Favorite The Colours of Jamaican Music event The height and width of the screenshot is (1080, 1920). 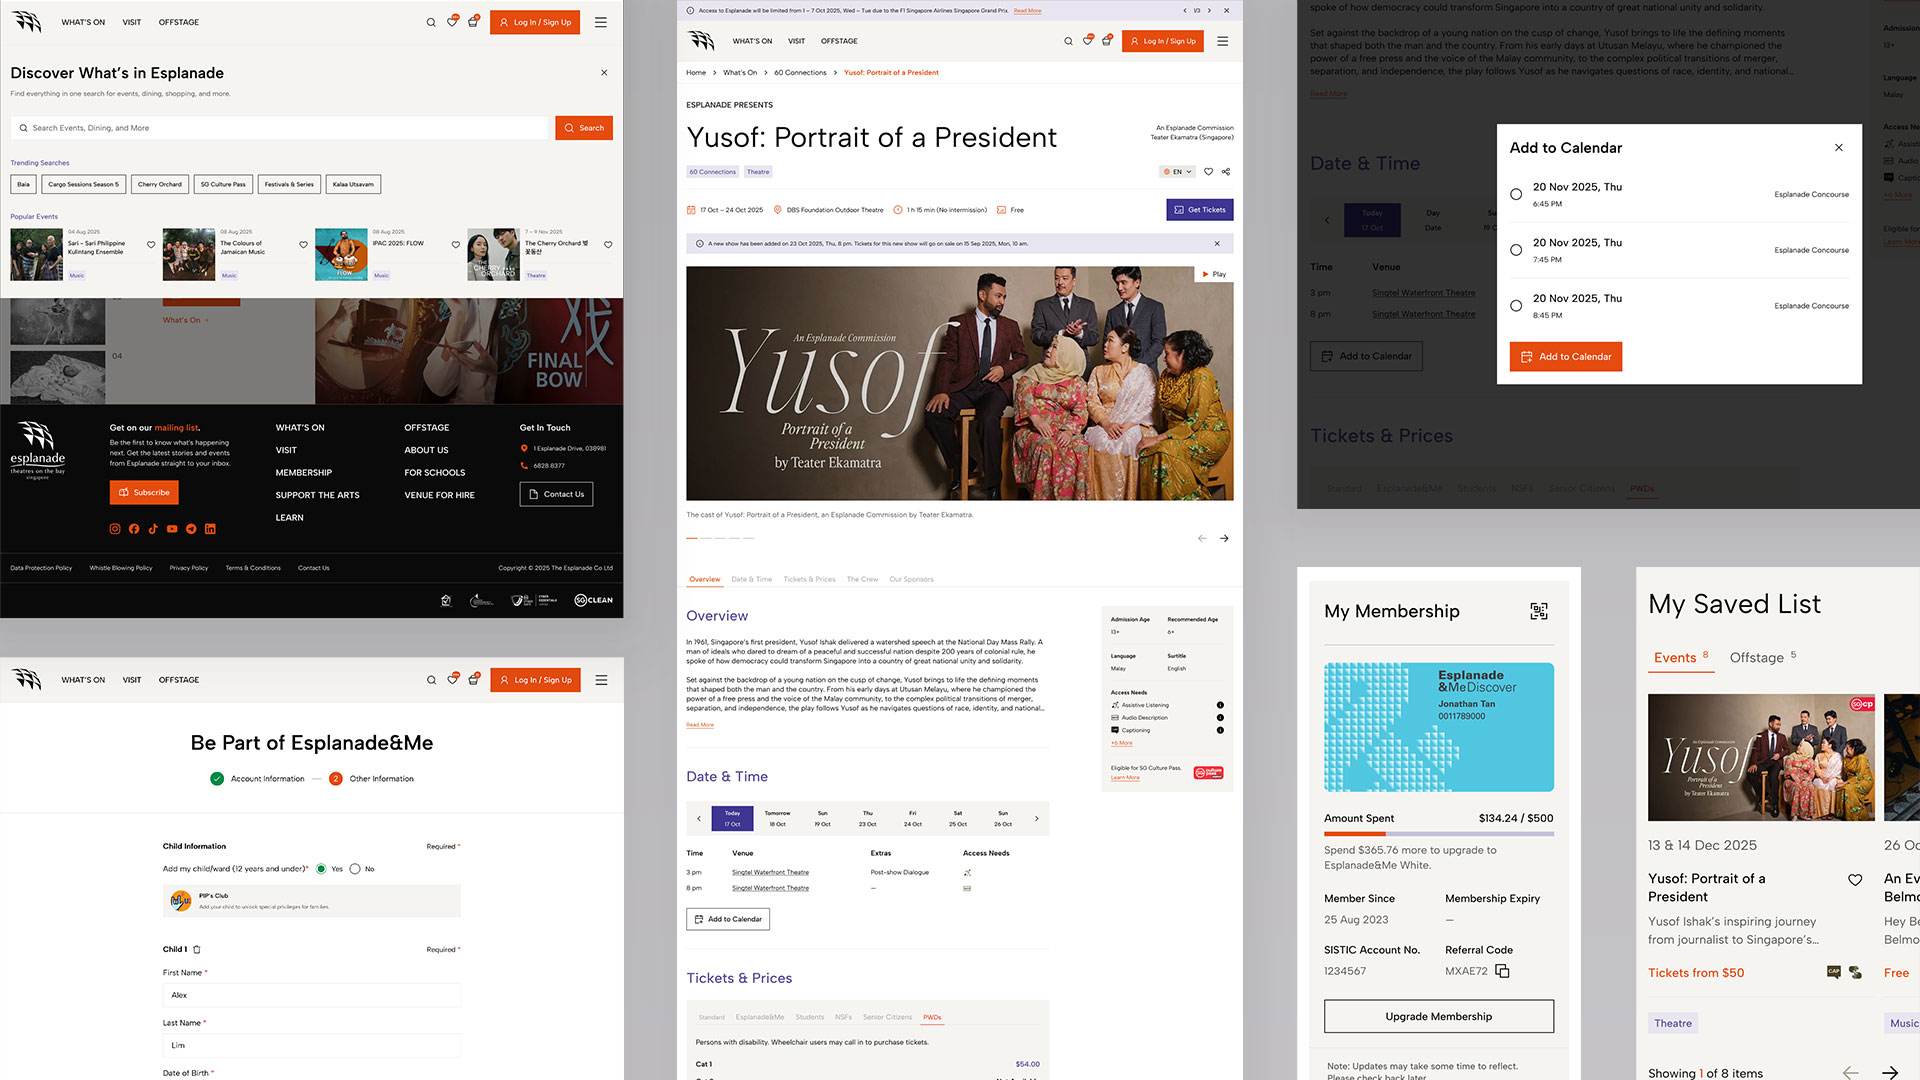303,244
